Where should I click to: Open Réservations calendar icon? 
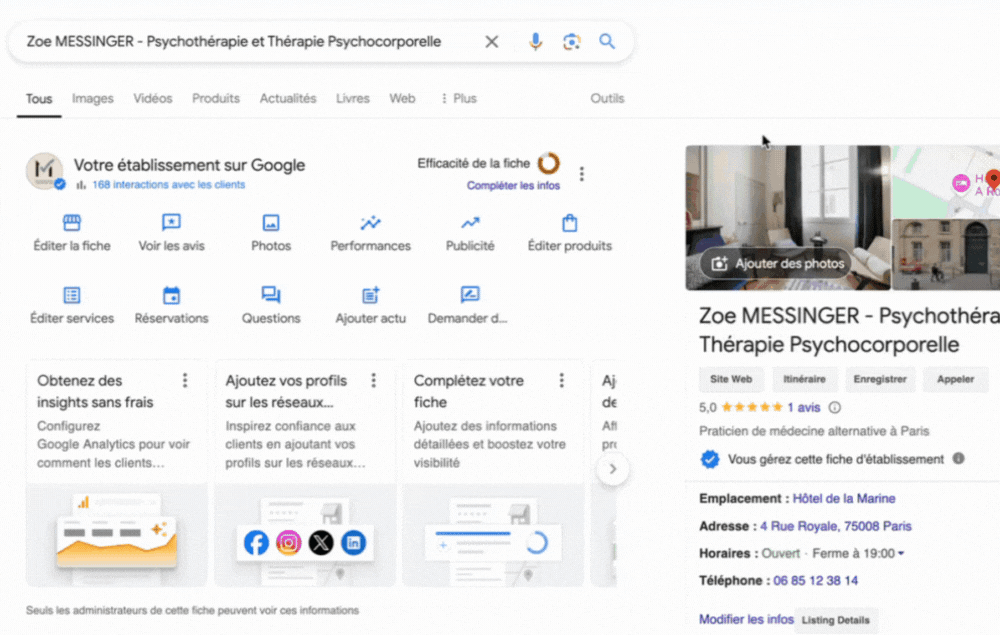tap(171, 295)
